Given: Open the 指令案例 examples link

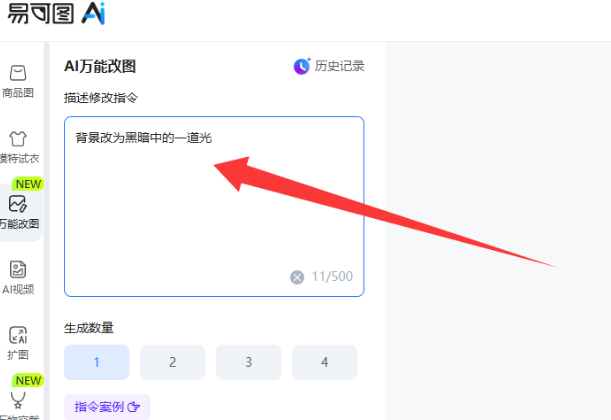Looking at the screenshot, I should (107, 407).
